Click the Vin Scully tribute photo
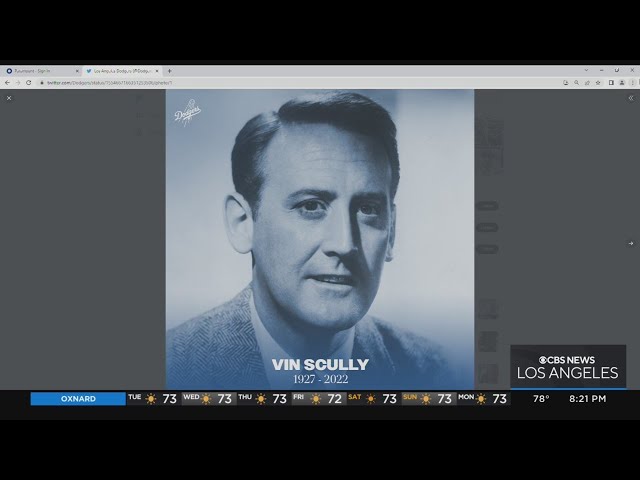Screen dimensions: 640x480 click(x=320, y=240)
